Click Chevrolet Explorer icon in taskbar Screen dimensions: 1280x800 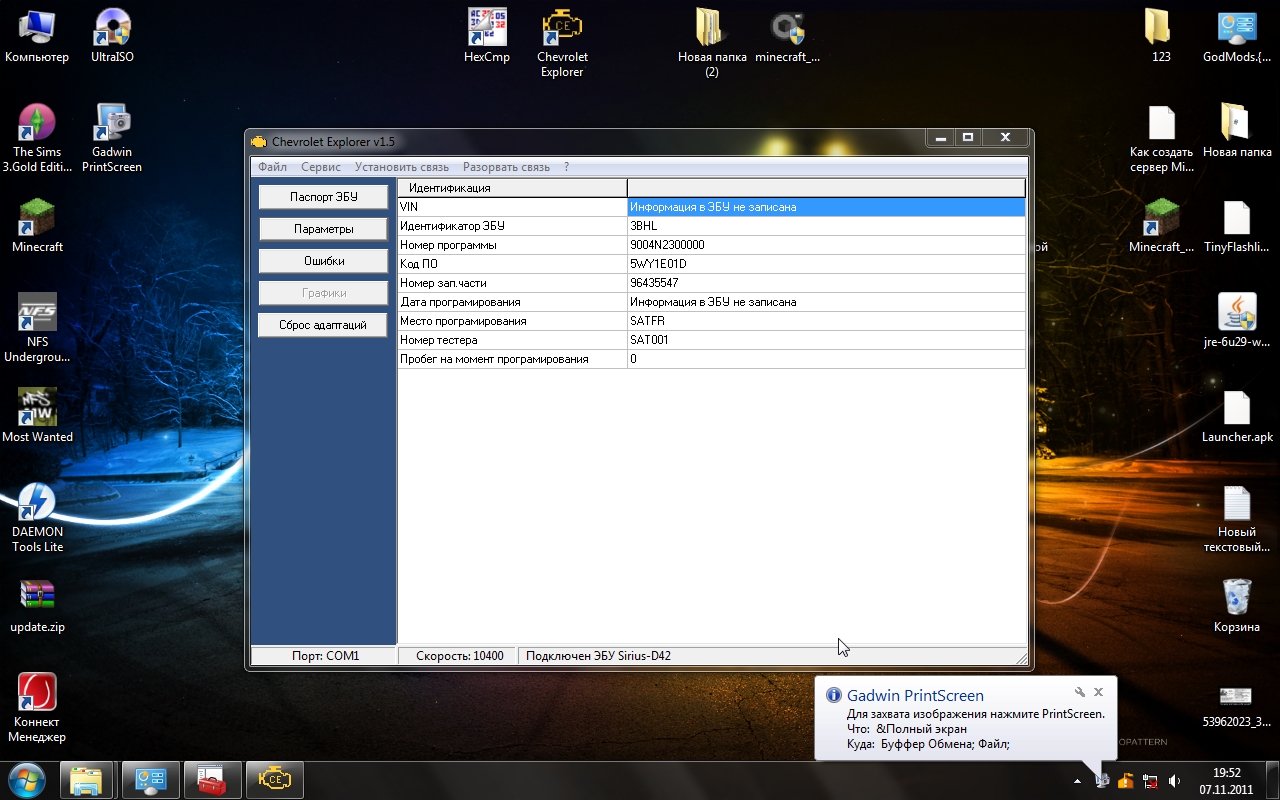274,779
